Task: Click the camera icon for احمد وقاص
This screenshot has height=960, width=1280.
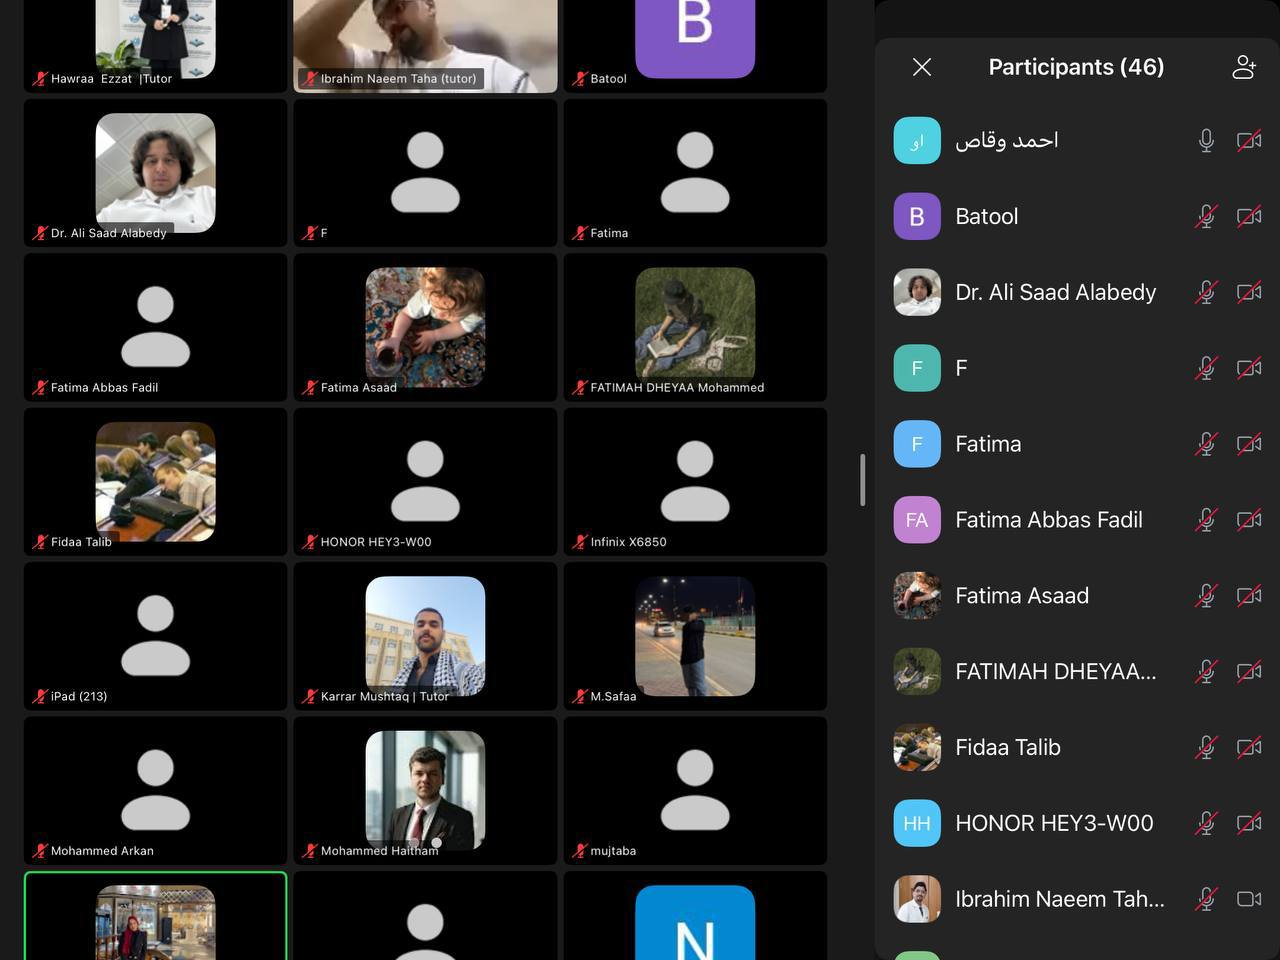Action: (x=1249, y=141)
